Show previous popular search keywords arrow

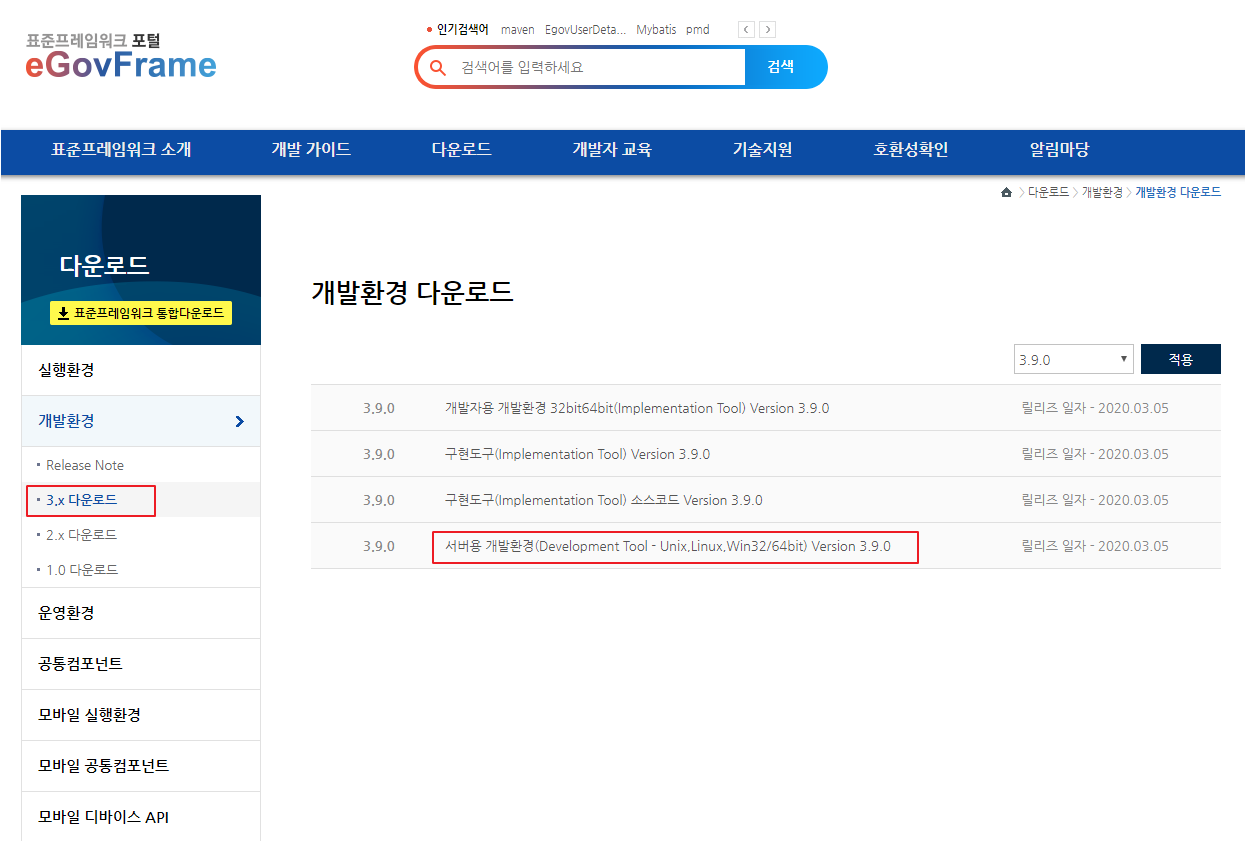click(x=746, y=30)
